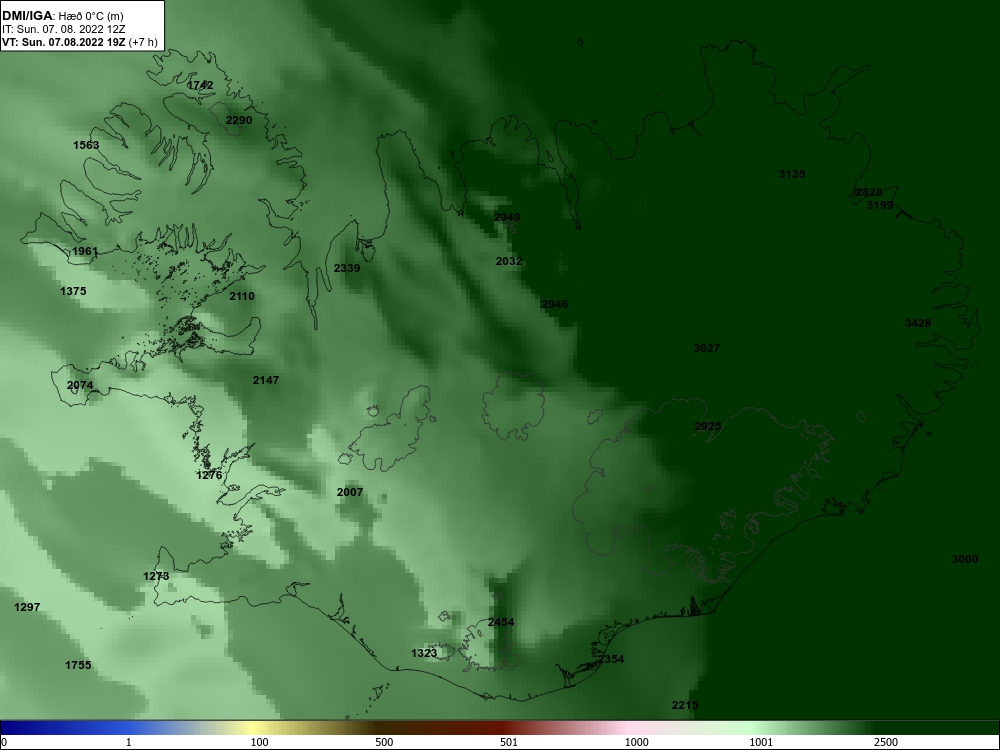Click the 1000 label on the color scale
This screenshot has width=1000, height=750.
pyautogui.click(x=636, y=742)
